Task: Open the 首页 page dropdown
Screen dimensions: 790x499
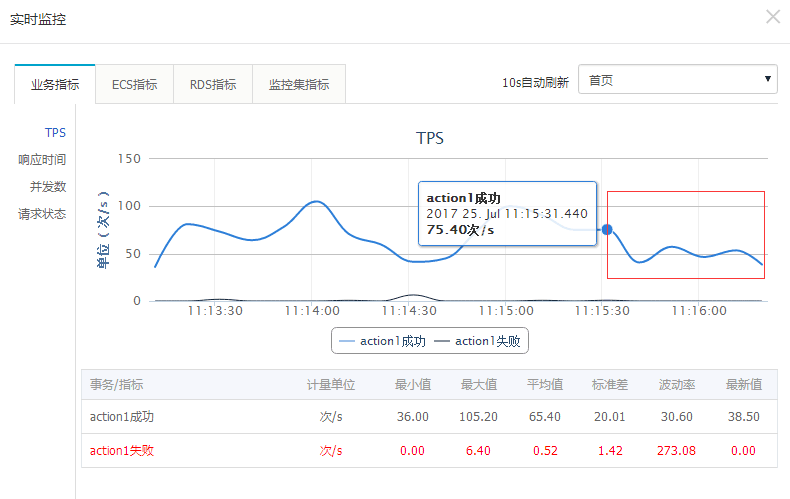Action: pos(678,79)
